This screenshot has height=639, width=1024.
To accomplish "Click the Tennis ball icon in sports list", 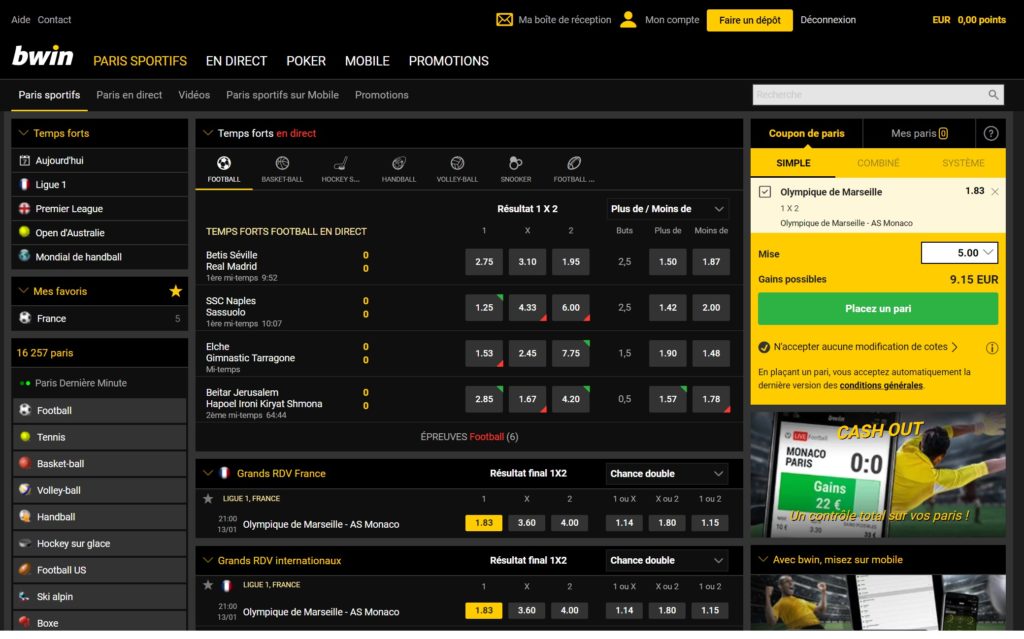I will 25,436.
